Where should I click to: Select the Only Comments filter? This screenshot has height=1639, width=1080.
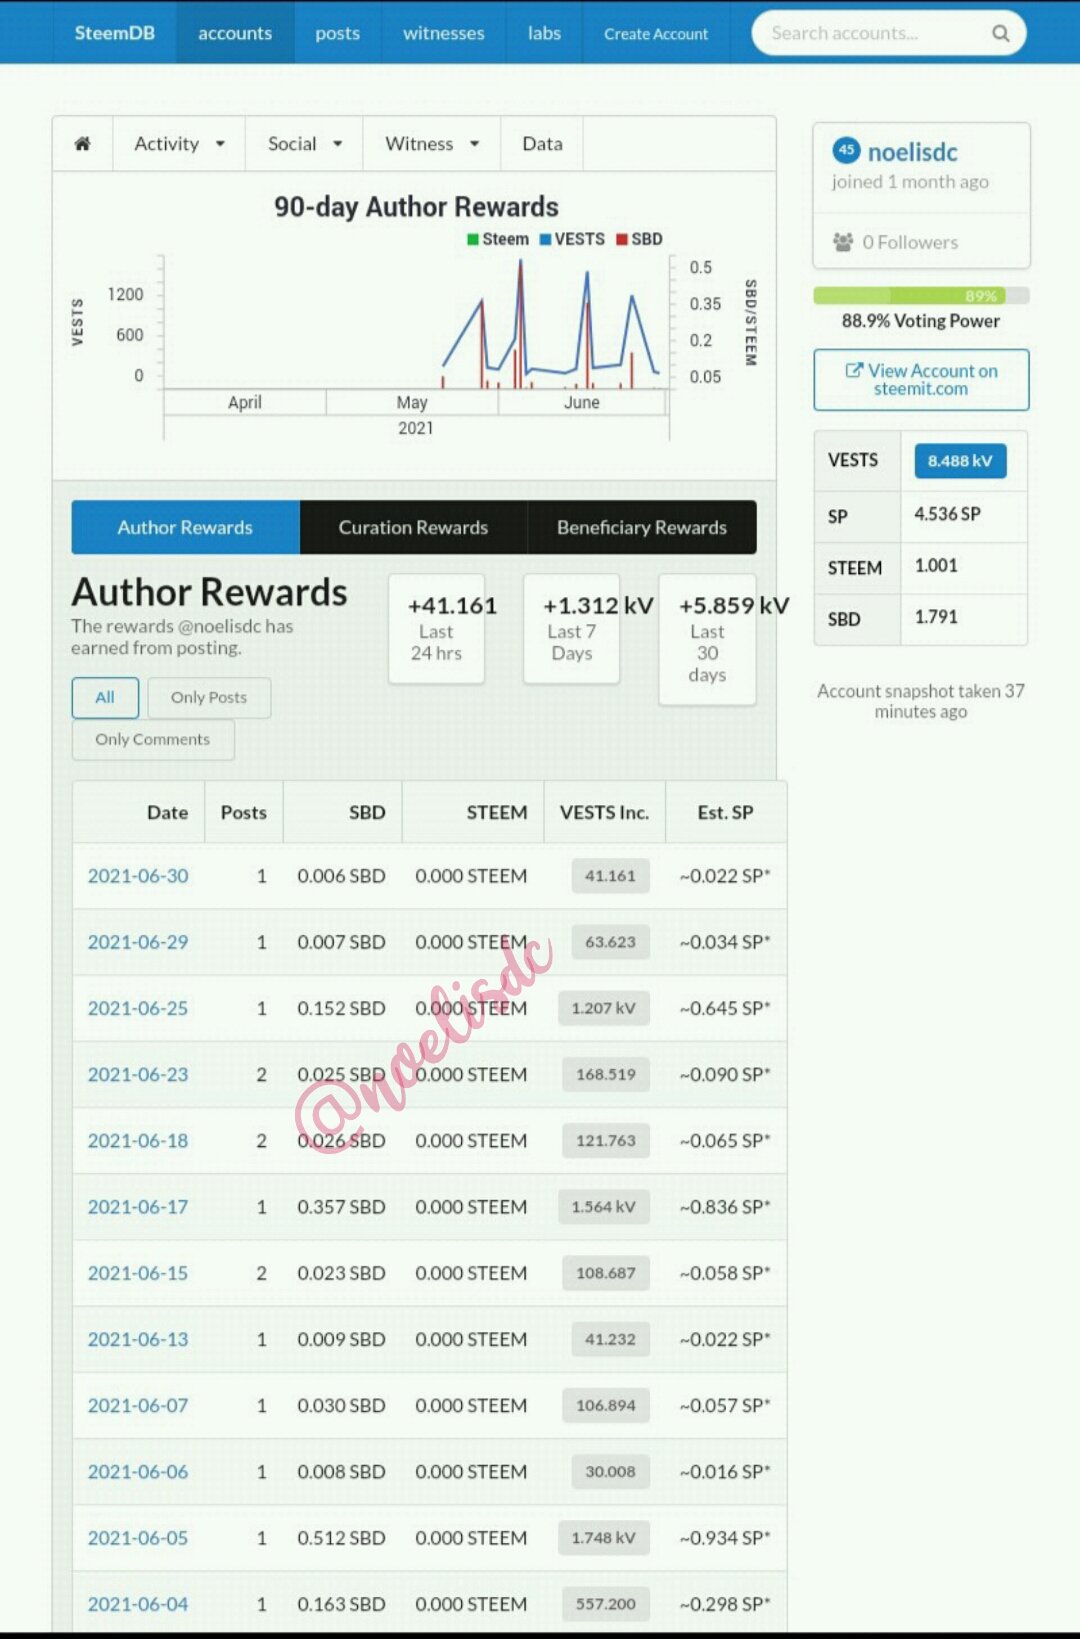point(153,739)
